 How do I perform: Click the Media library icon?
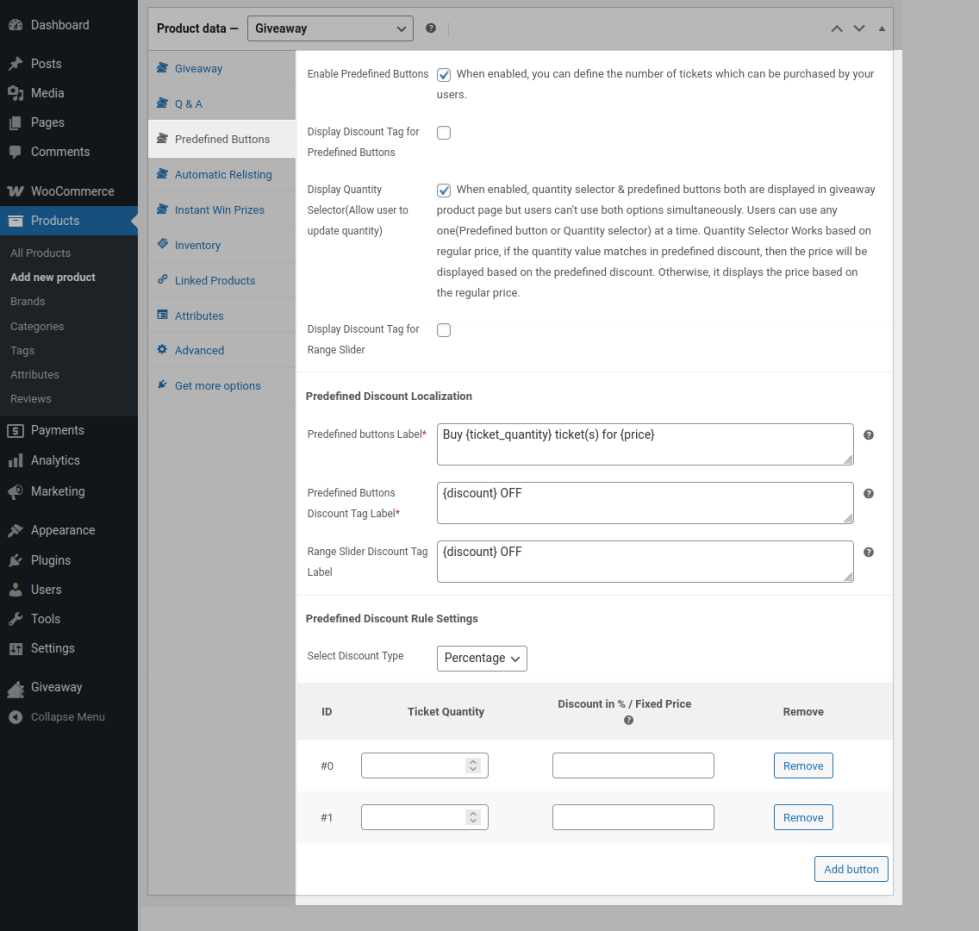[x=16, y=93]
